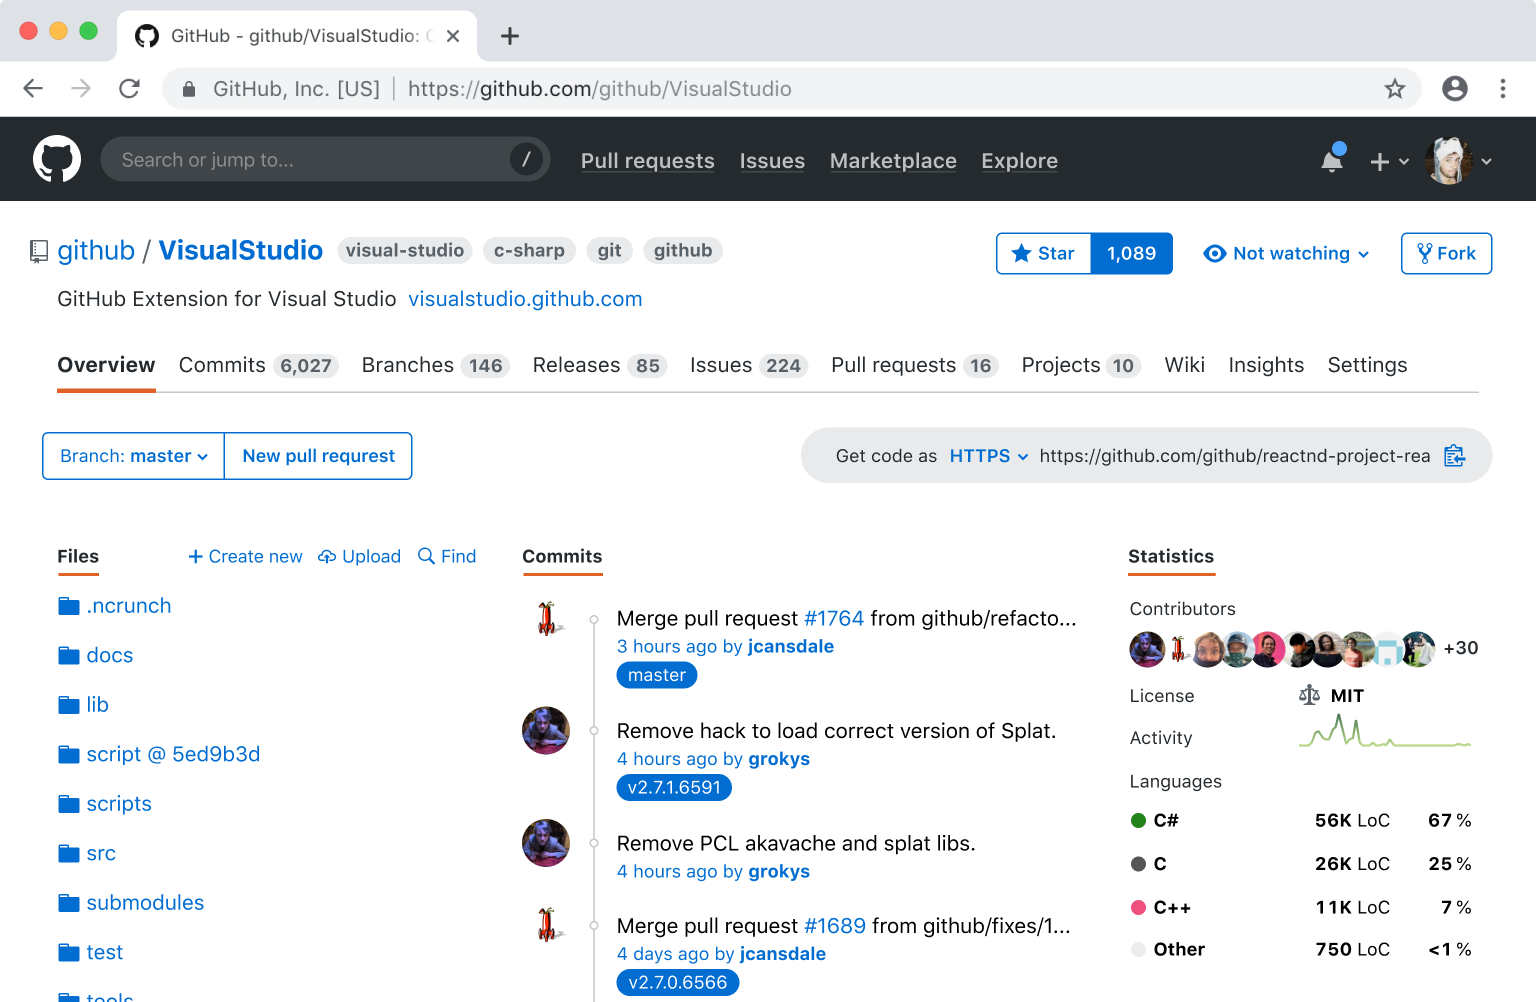Click the MIT license scales icon
This screenshot has height=1002, width=1536.
[x=1310, y=695]
